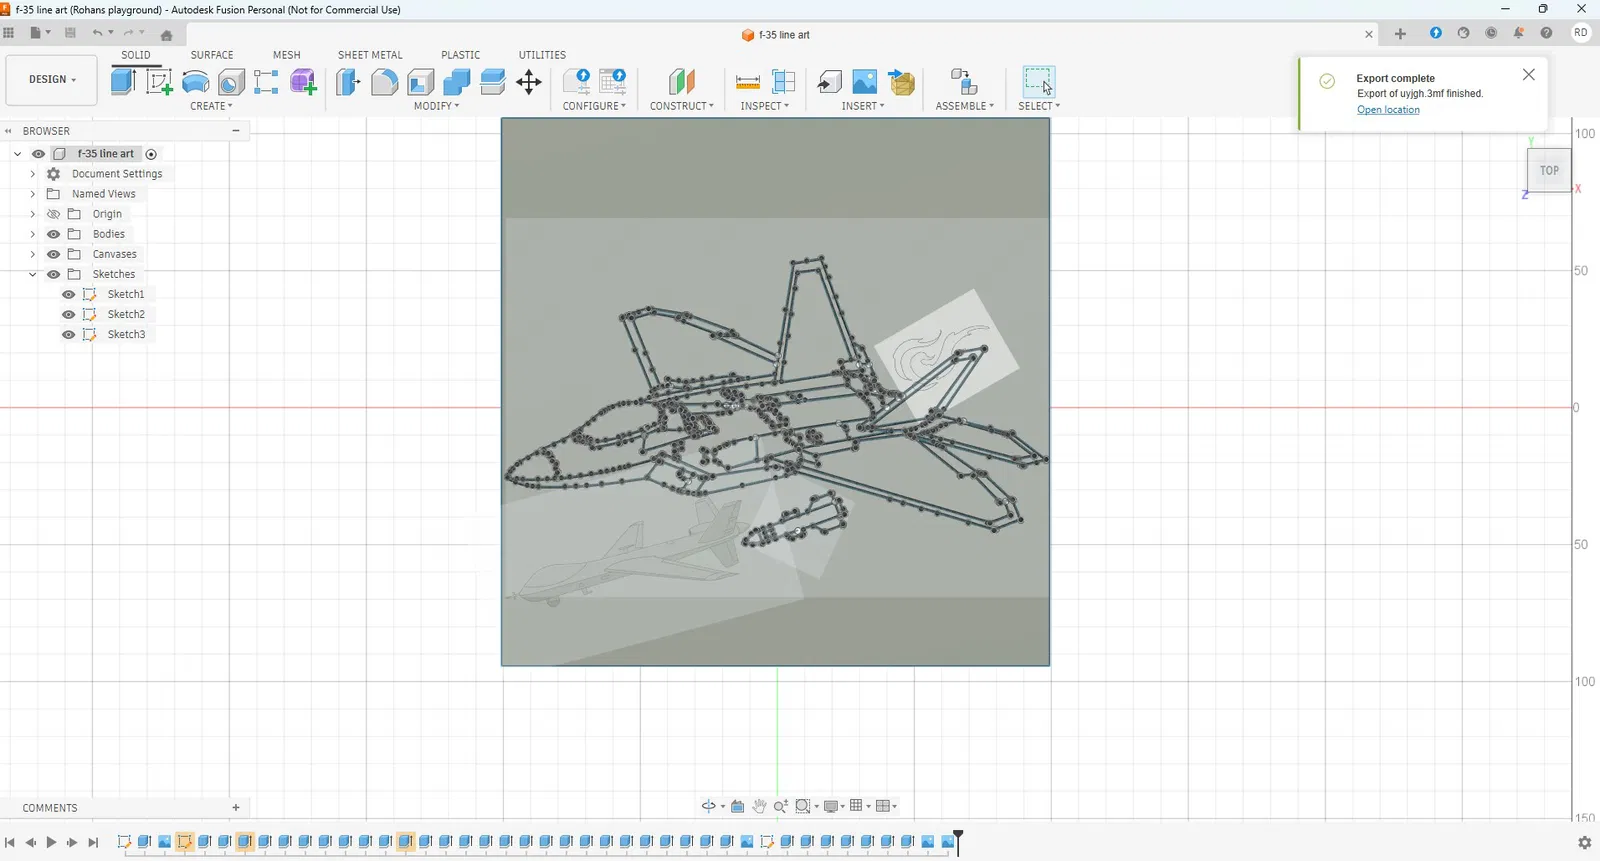Dismiss the Export complete notification
The image size is (1600, 861).
pyautogui.click(x=1528, y=75)
